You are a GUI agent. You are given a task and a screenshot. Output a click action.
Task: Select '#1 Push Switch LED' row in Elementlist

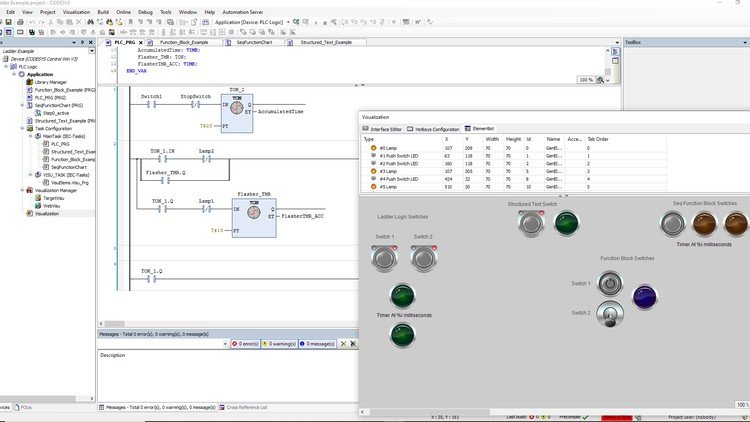(513, 156)
